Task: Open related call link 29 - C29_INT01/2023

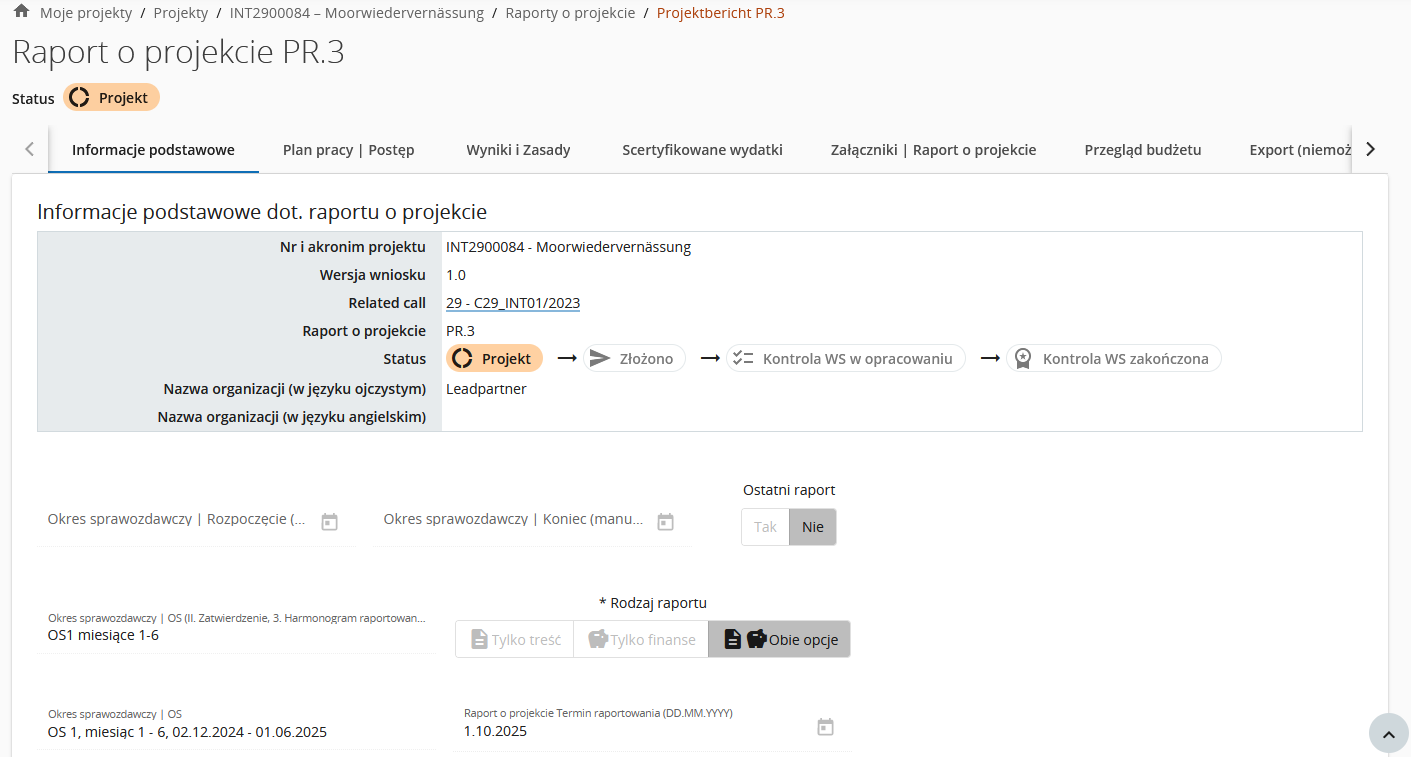Action: coord(513,303)
